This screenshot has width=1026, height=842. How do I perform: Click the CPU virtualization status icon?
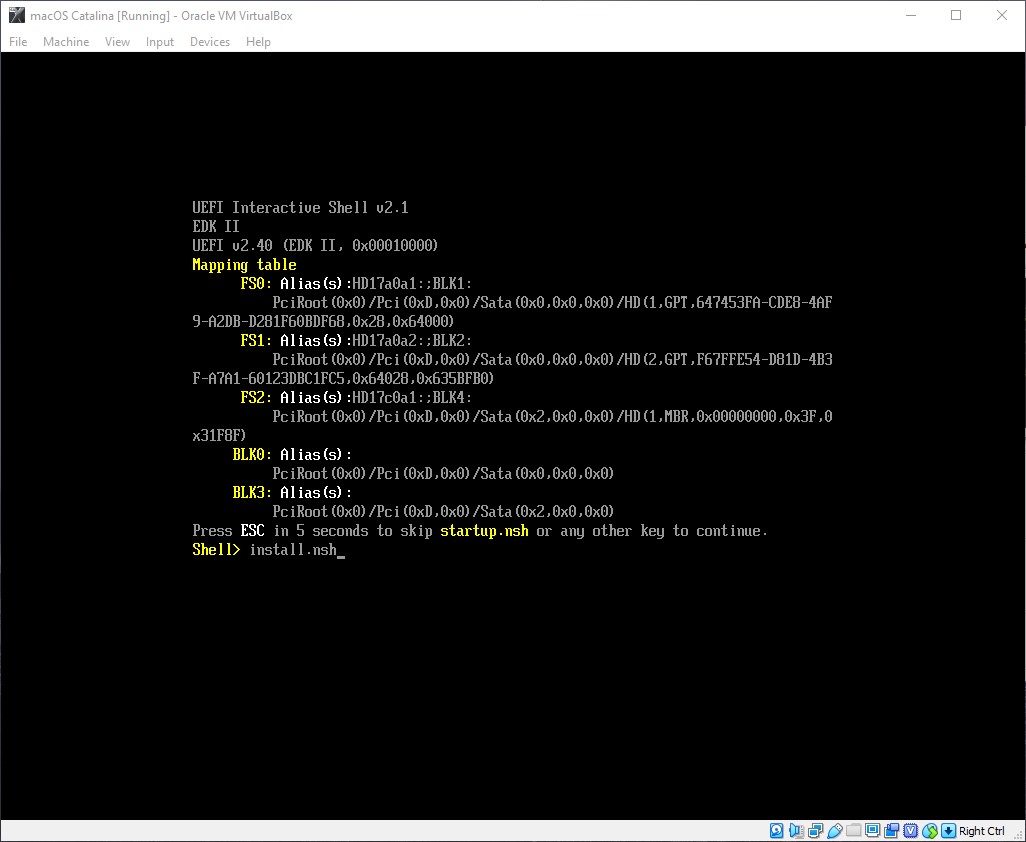(x=910, y=831)
